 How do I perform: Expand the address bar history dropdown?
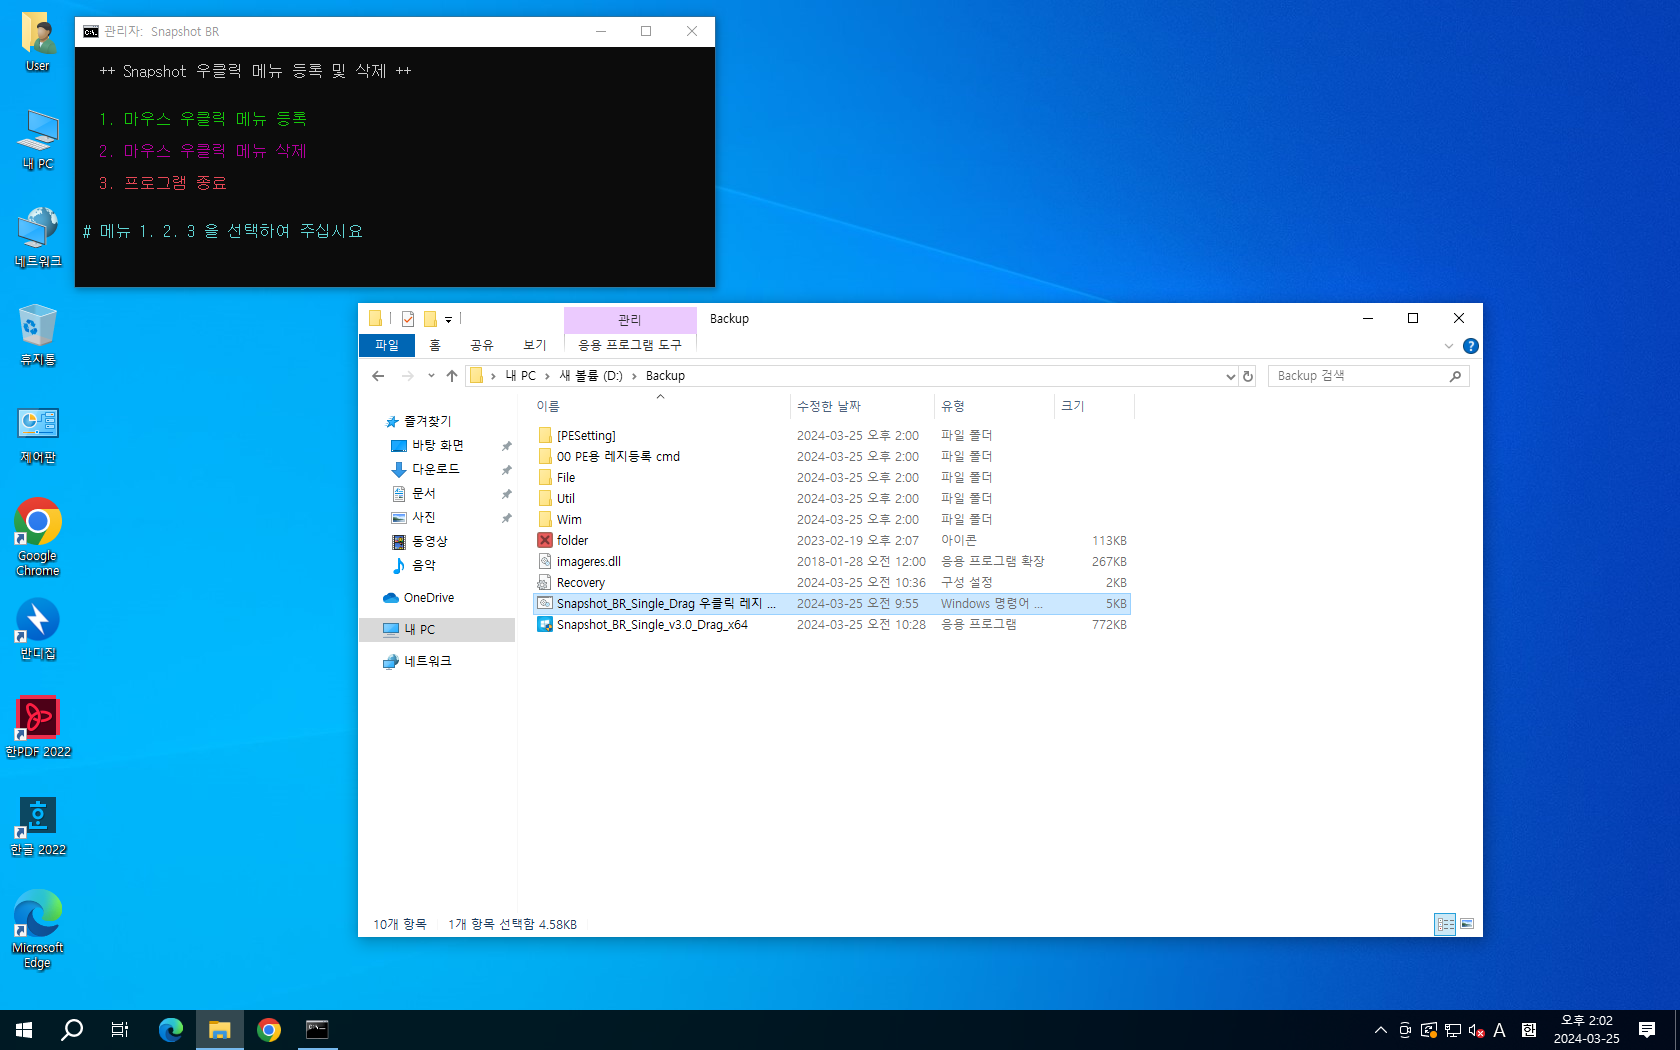[x=1230, y=376]
